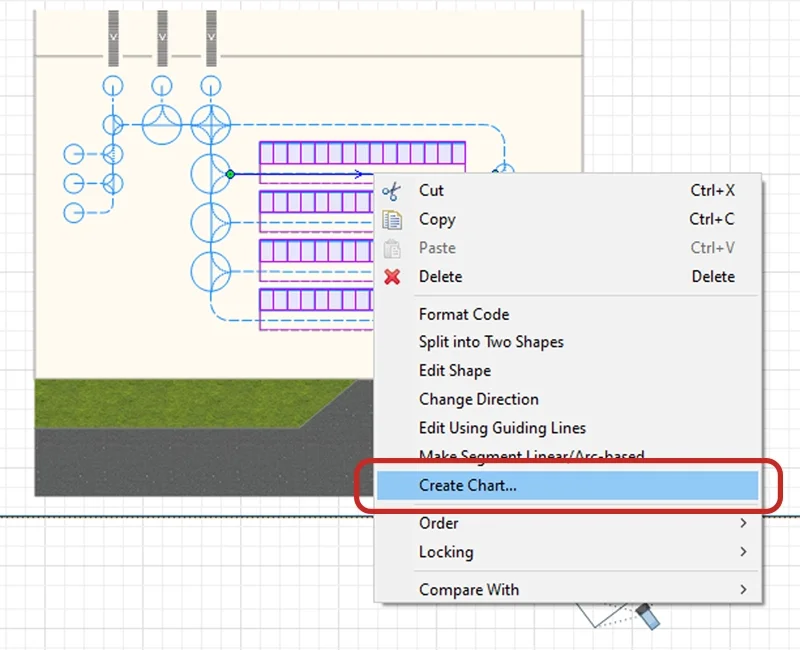Click the grayed Paste clipboard icon
800x650 pixels.
click(394, 247)
